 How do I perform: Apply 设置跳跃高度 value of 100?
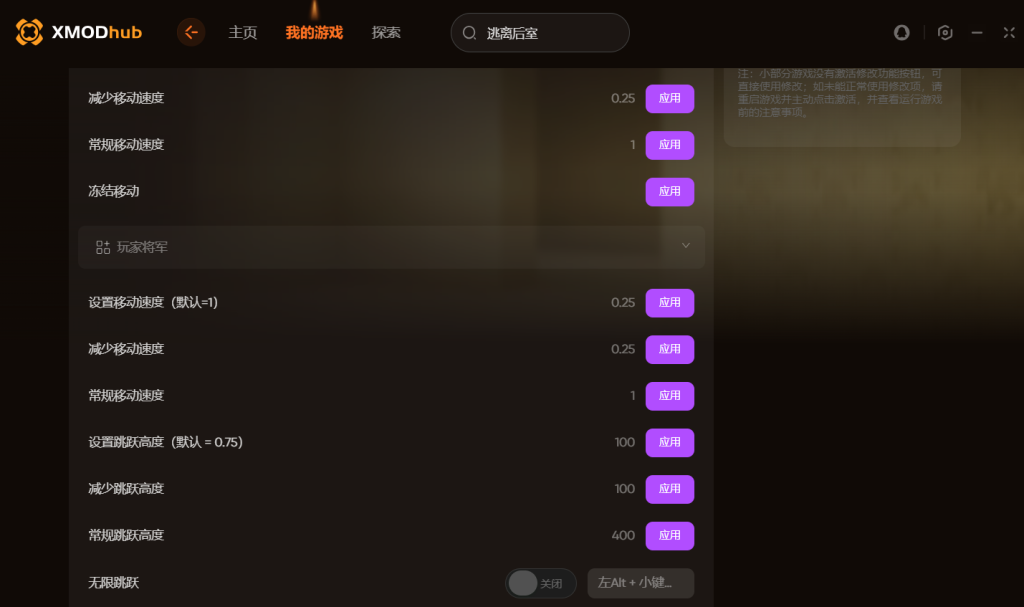[x=669, y=442]
